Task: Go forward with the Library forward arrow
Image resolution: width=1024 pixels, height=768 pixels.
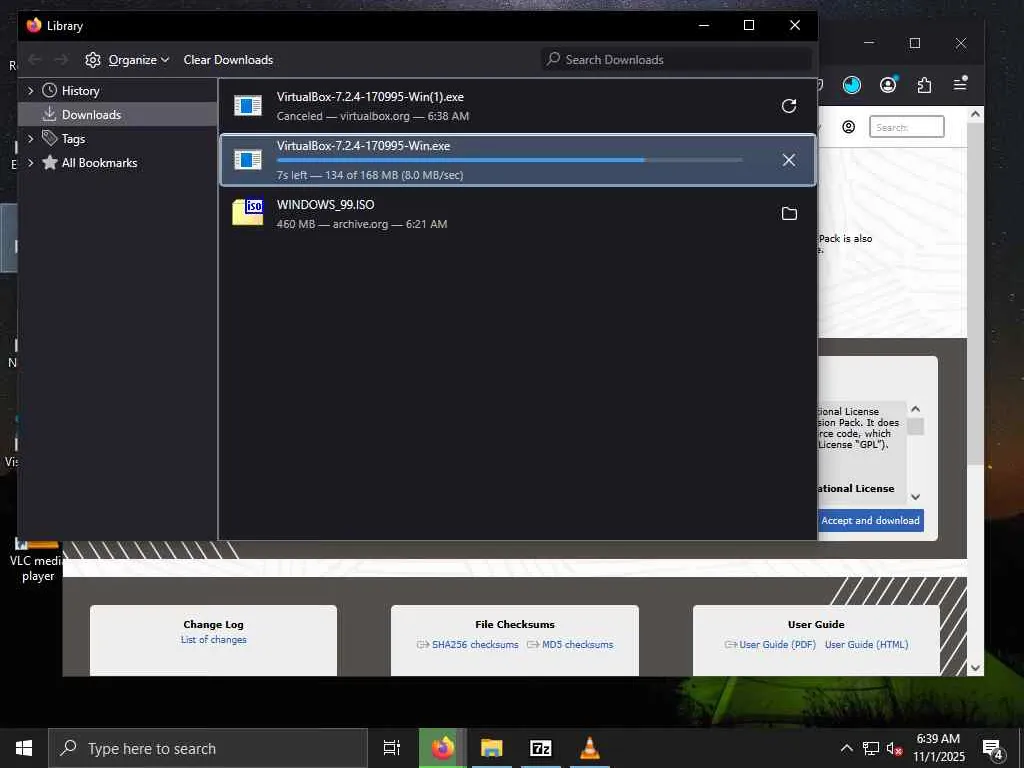Action: [x=61, y=59]
